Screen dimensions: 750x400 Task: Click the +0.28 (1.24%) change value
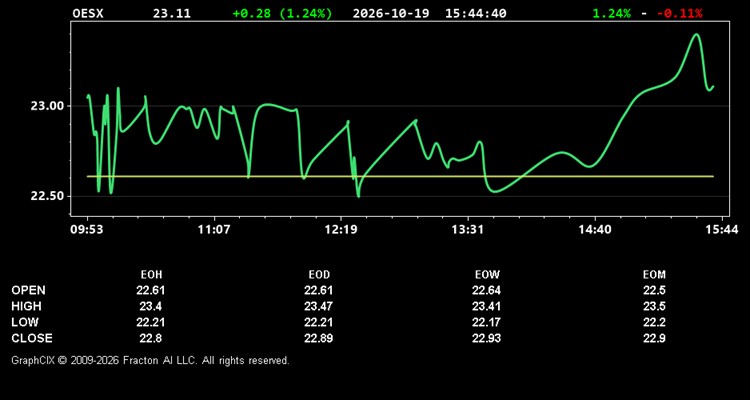pyautogui.click(x=282, y=13)
